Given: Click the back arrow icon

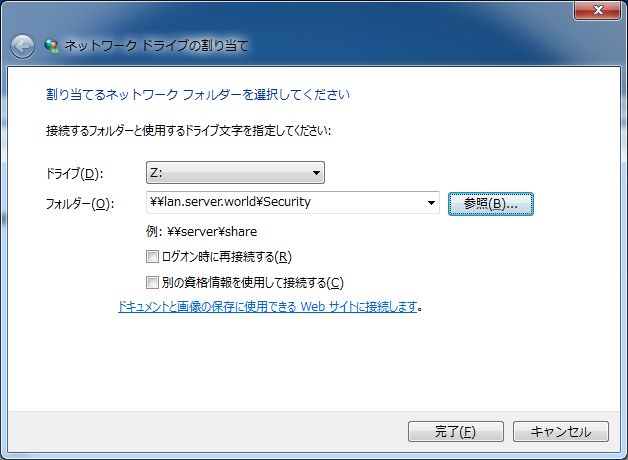Looking at the screenshot, I should click(x=22, y=47).
